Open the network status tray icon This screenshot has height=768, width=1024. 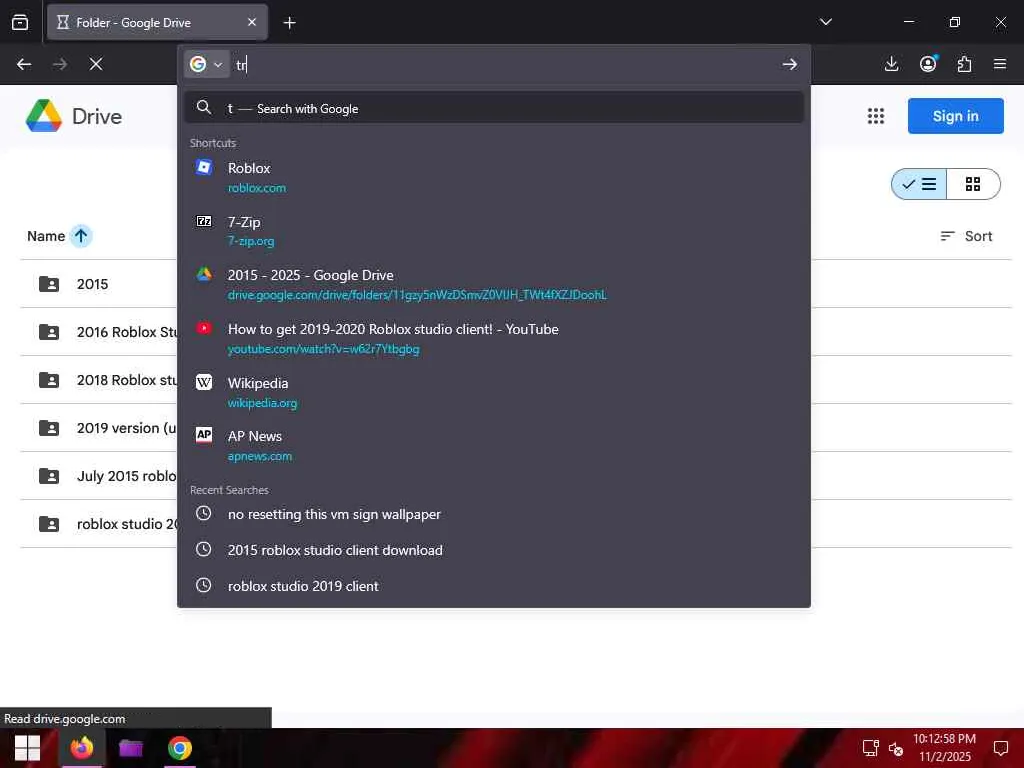(x=871, y=748)
